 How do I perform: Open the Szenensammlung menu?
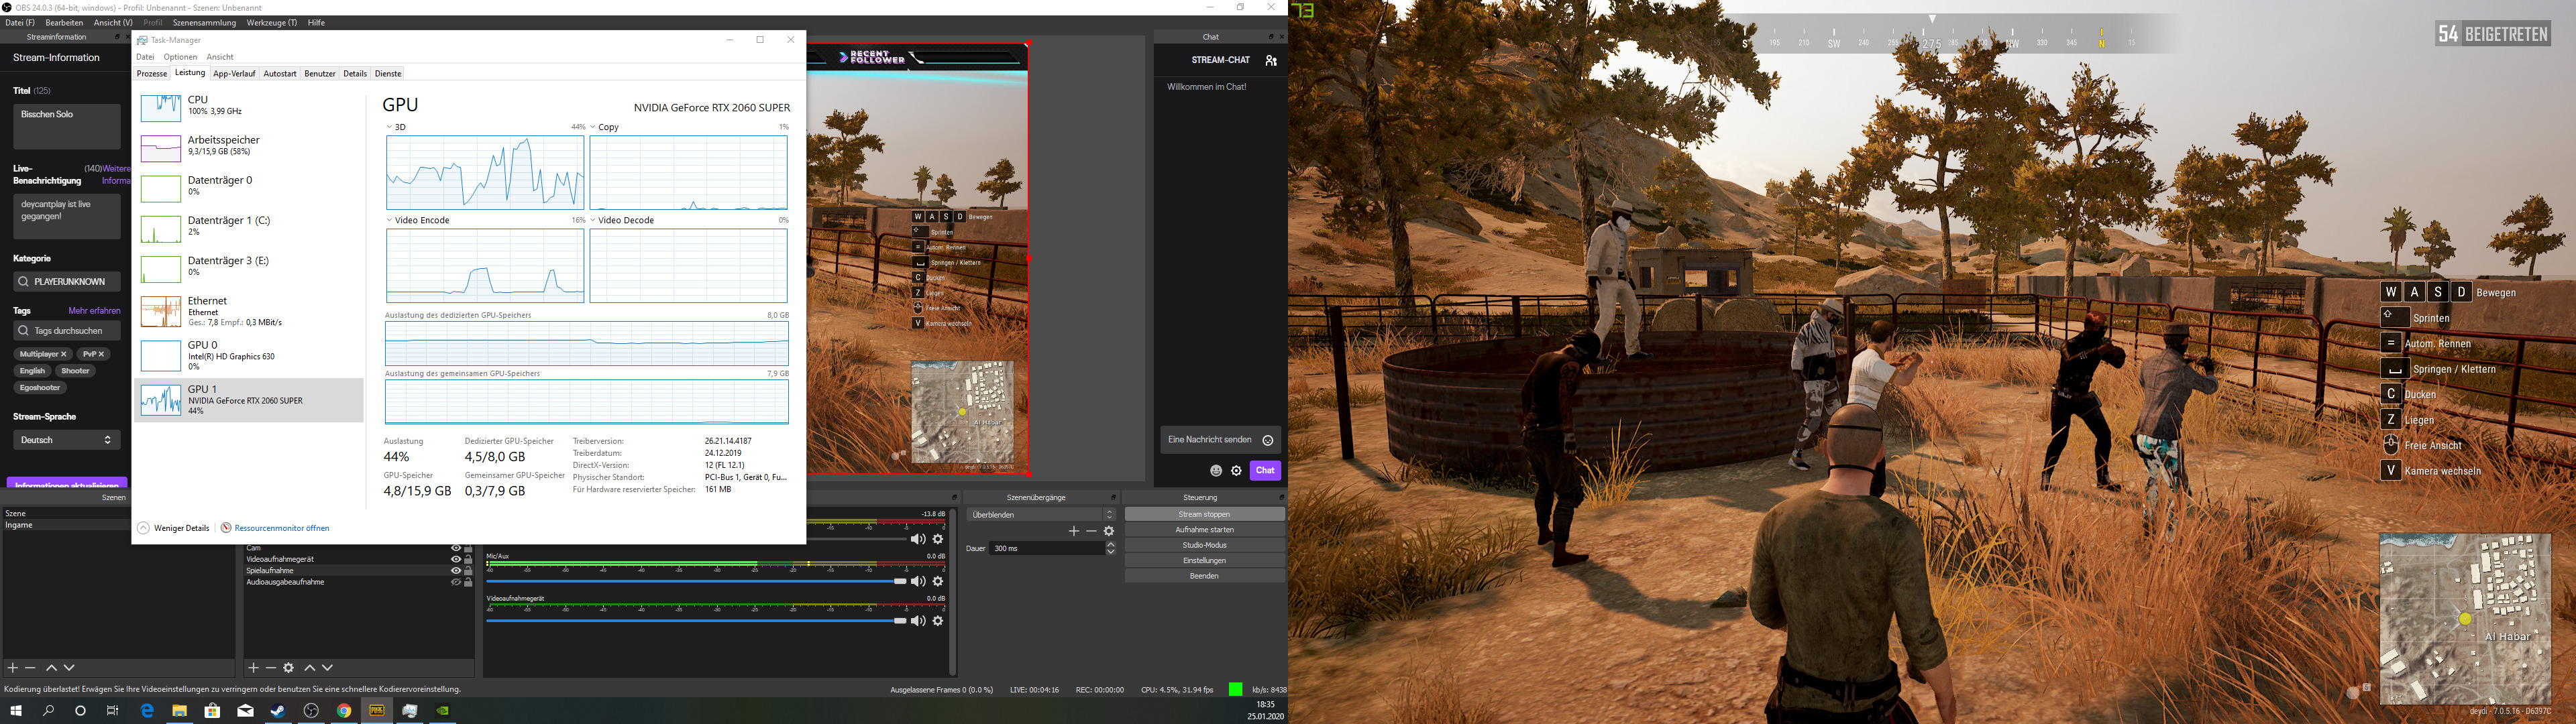point(204,22)
